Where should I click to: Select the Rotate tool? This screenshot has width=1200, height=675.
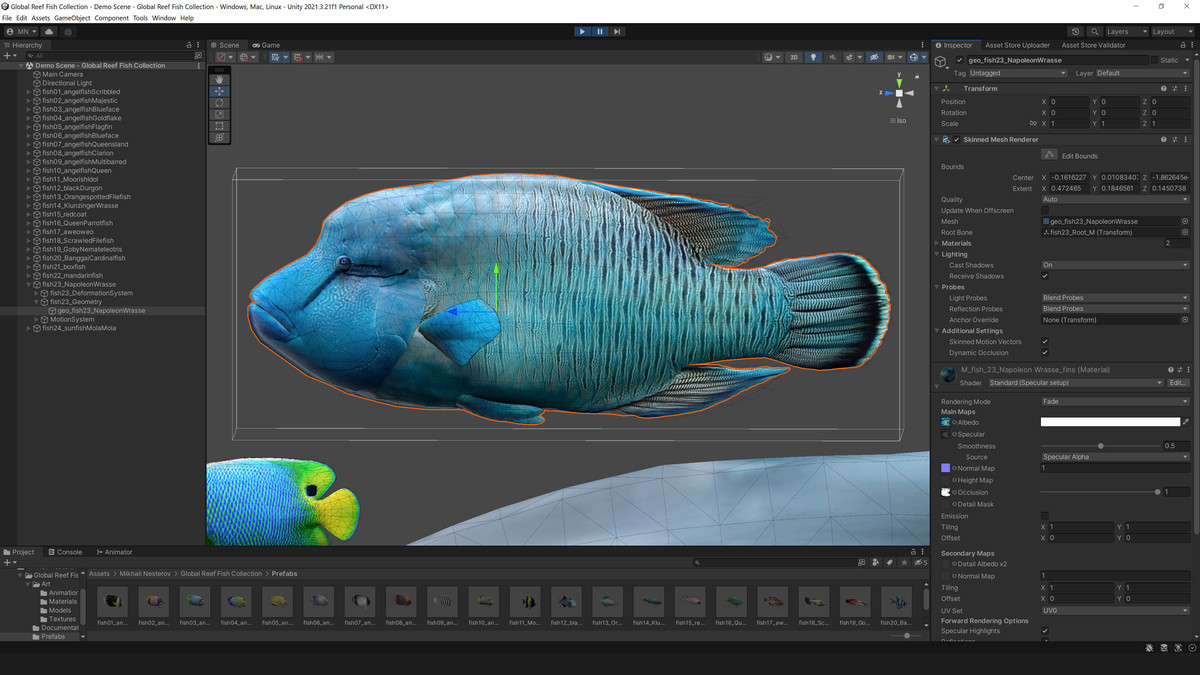(x=219, y=103)
